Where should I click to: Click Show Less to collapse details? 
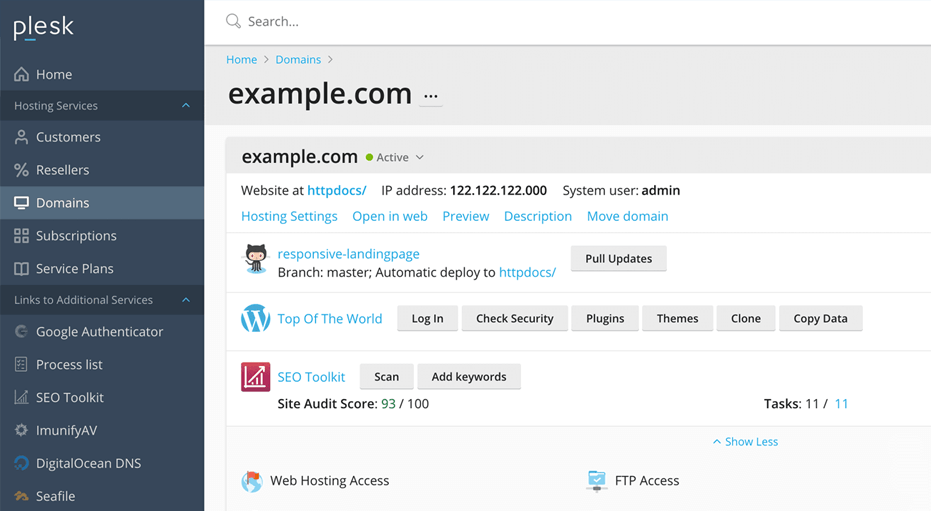[x=745, y=442]
